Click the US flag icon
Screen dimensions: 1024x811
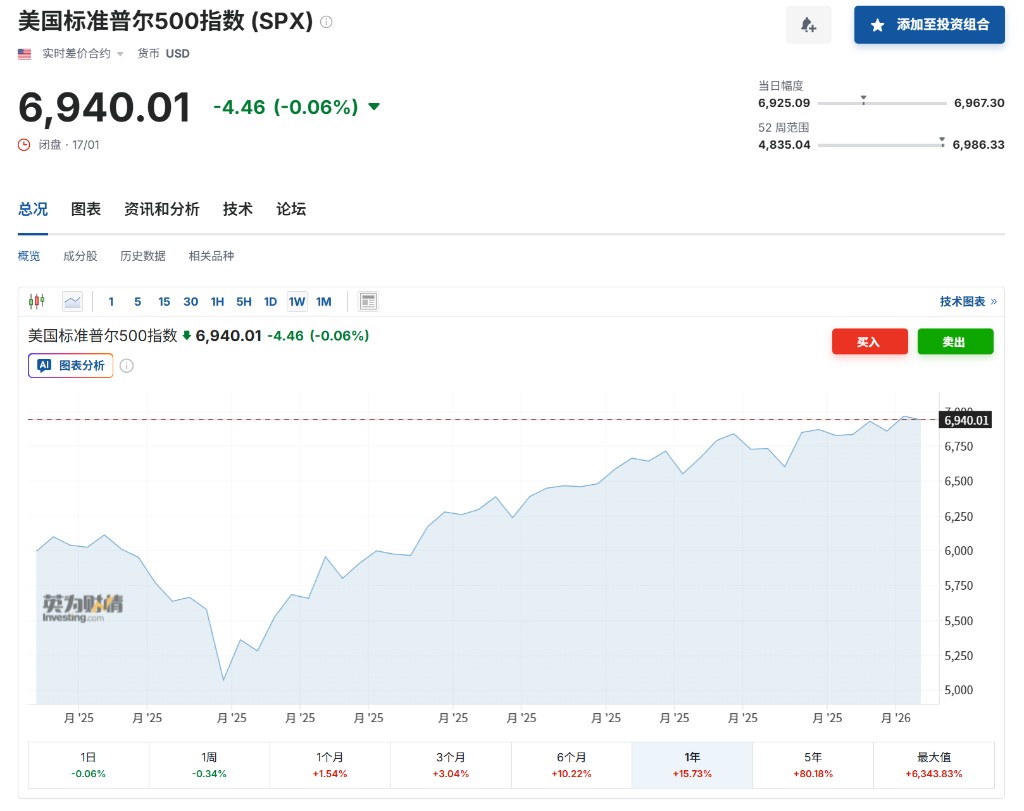(x=25, y=54)
